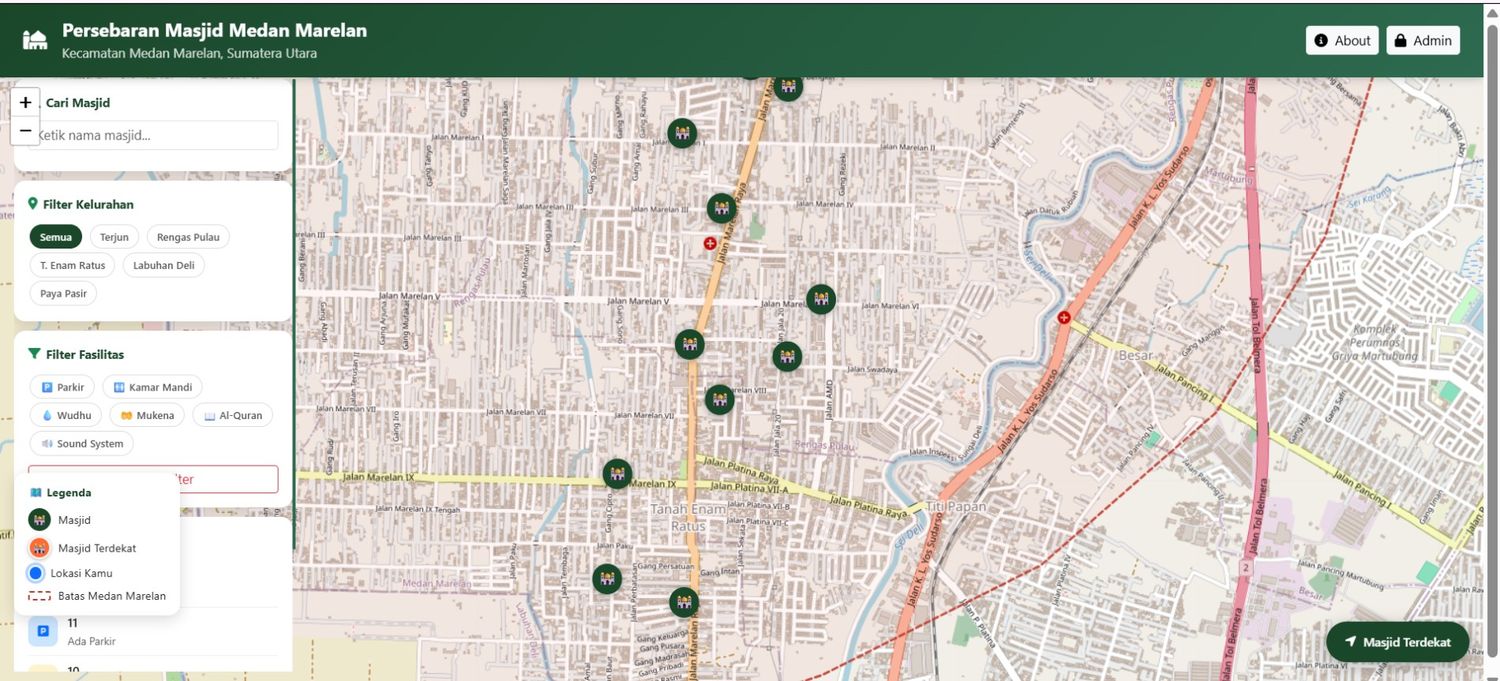Focus the Ketik nama masjid search field
The width and height of the screenshot is (1500, 681).
153,135
